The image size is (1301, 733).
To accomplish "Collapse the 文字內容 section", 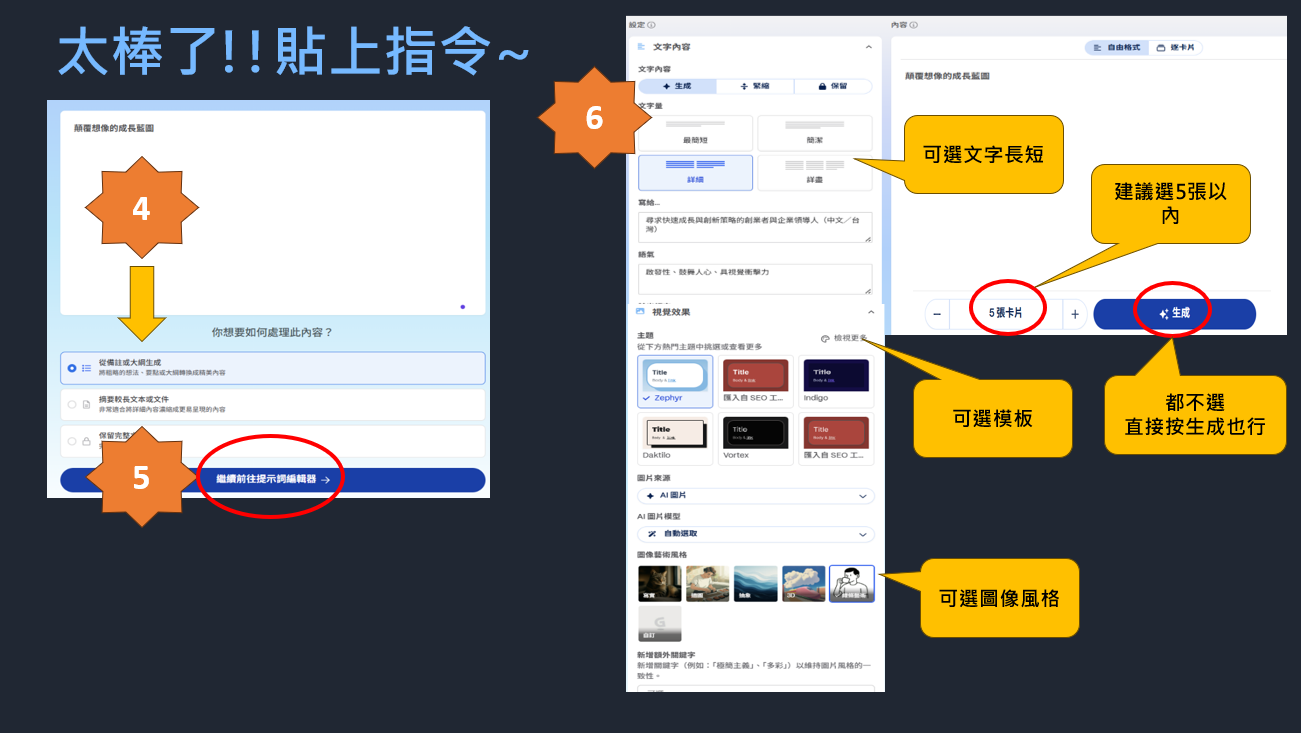I will [868, 47].
